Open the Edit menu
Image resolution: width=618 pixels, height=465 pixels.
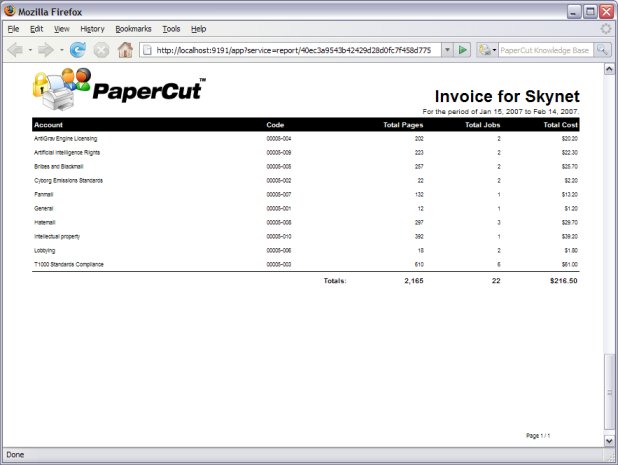[37, 29]
